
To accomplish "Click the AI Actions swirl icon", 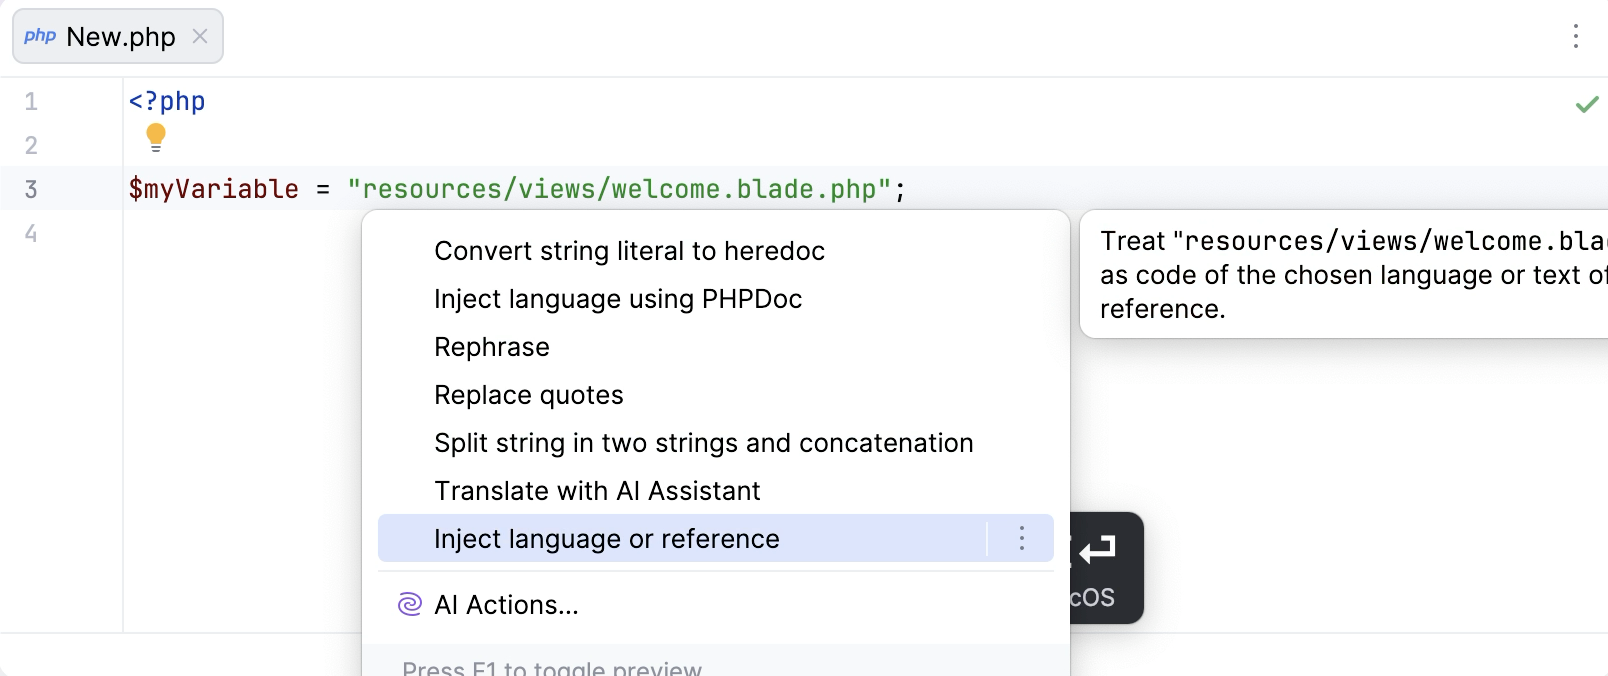I will click(410, 604).
